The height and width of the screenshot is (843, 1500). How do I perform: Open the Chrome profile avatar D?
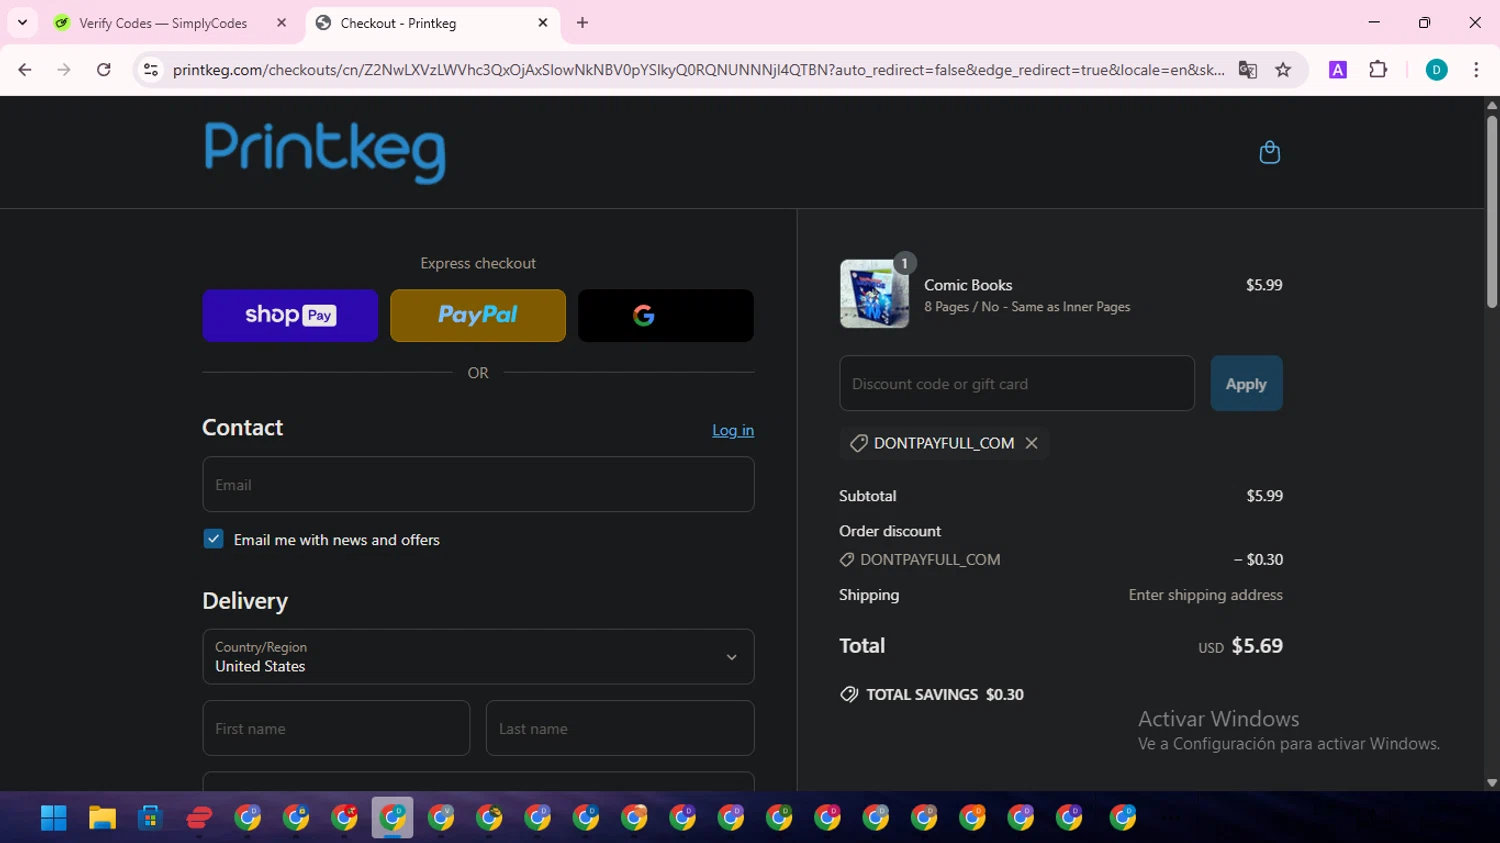[1436, 69]
